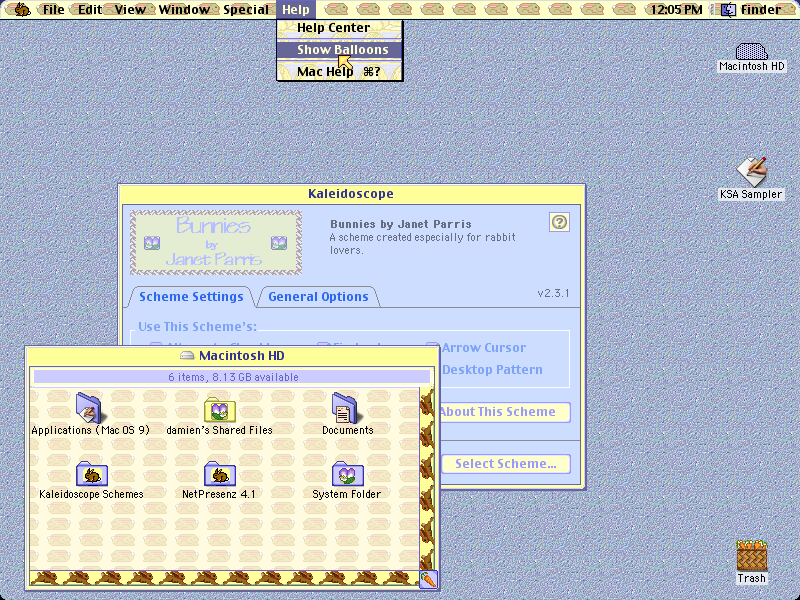Click the Select Scheme... button

506,464
